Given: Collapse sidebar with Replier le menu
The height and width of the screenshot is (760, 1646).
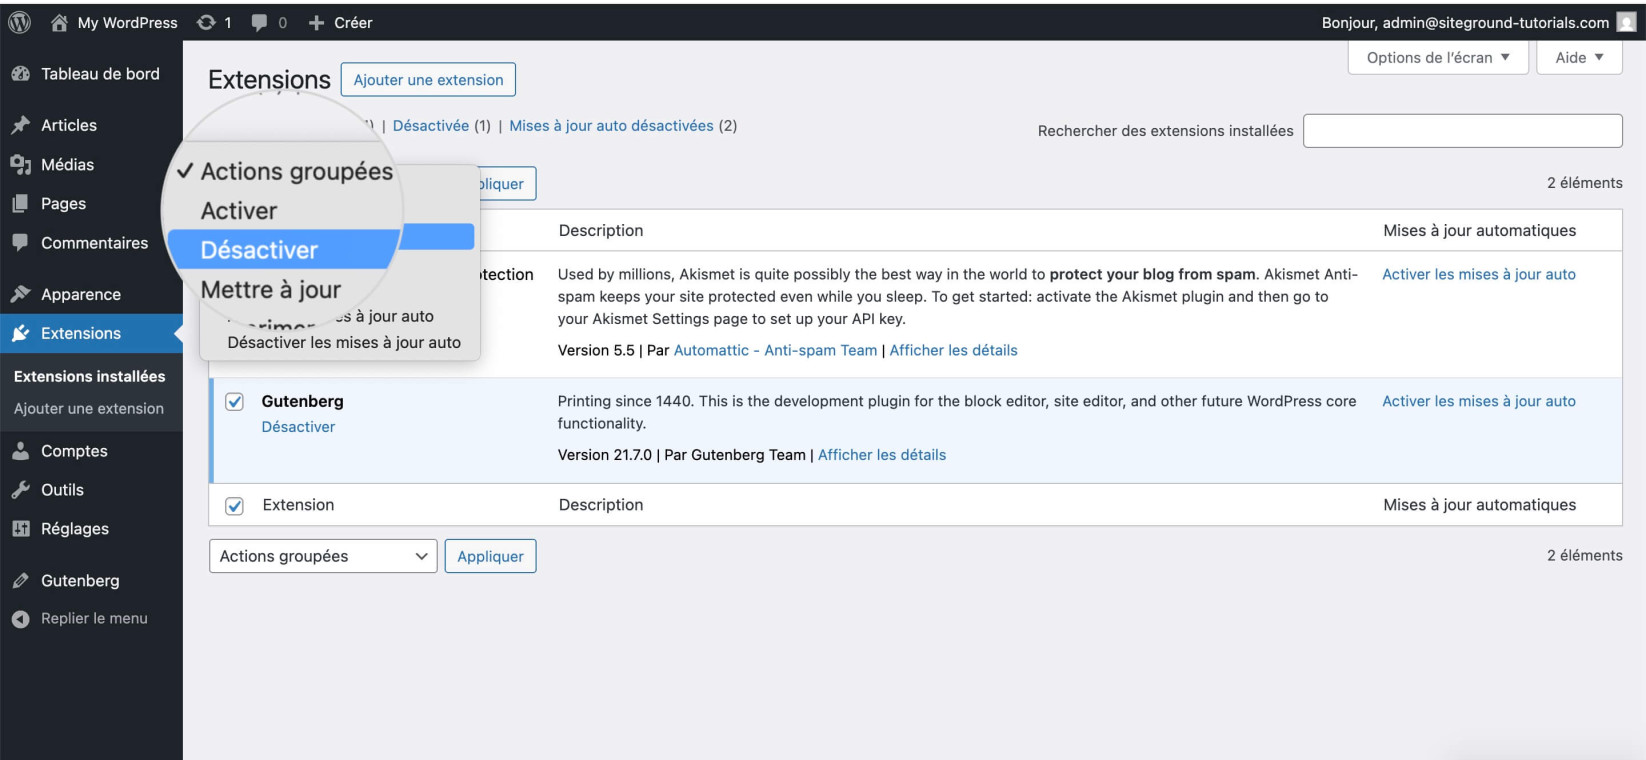Looking at the screenshot, I should point(94,619).
